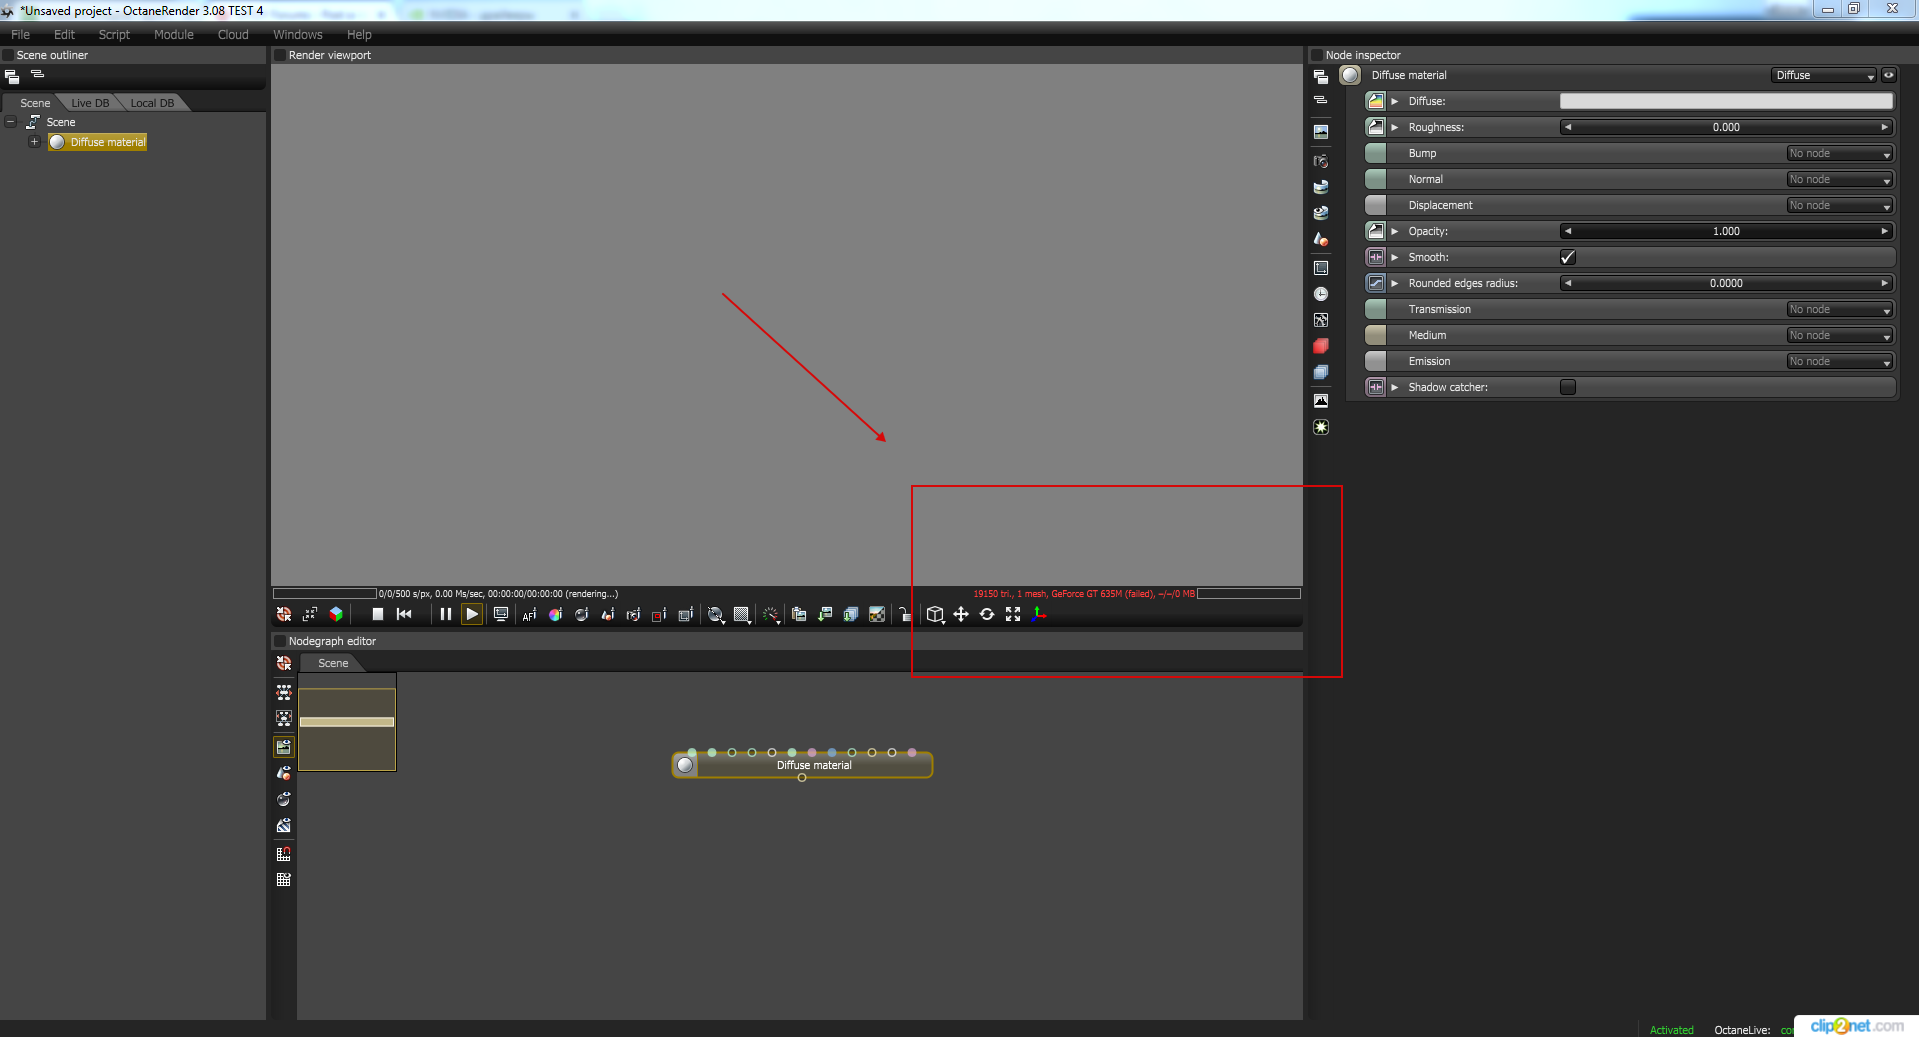This screenshot has height=1037, width=1919.
Task: Select the white balance picker color wheel icon
Action: coord(555,614)
